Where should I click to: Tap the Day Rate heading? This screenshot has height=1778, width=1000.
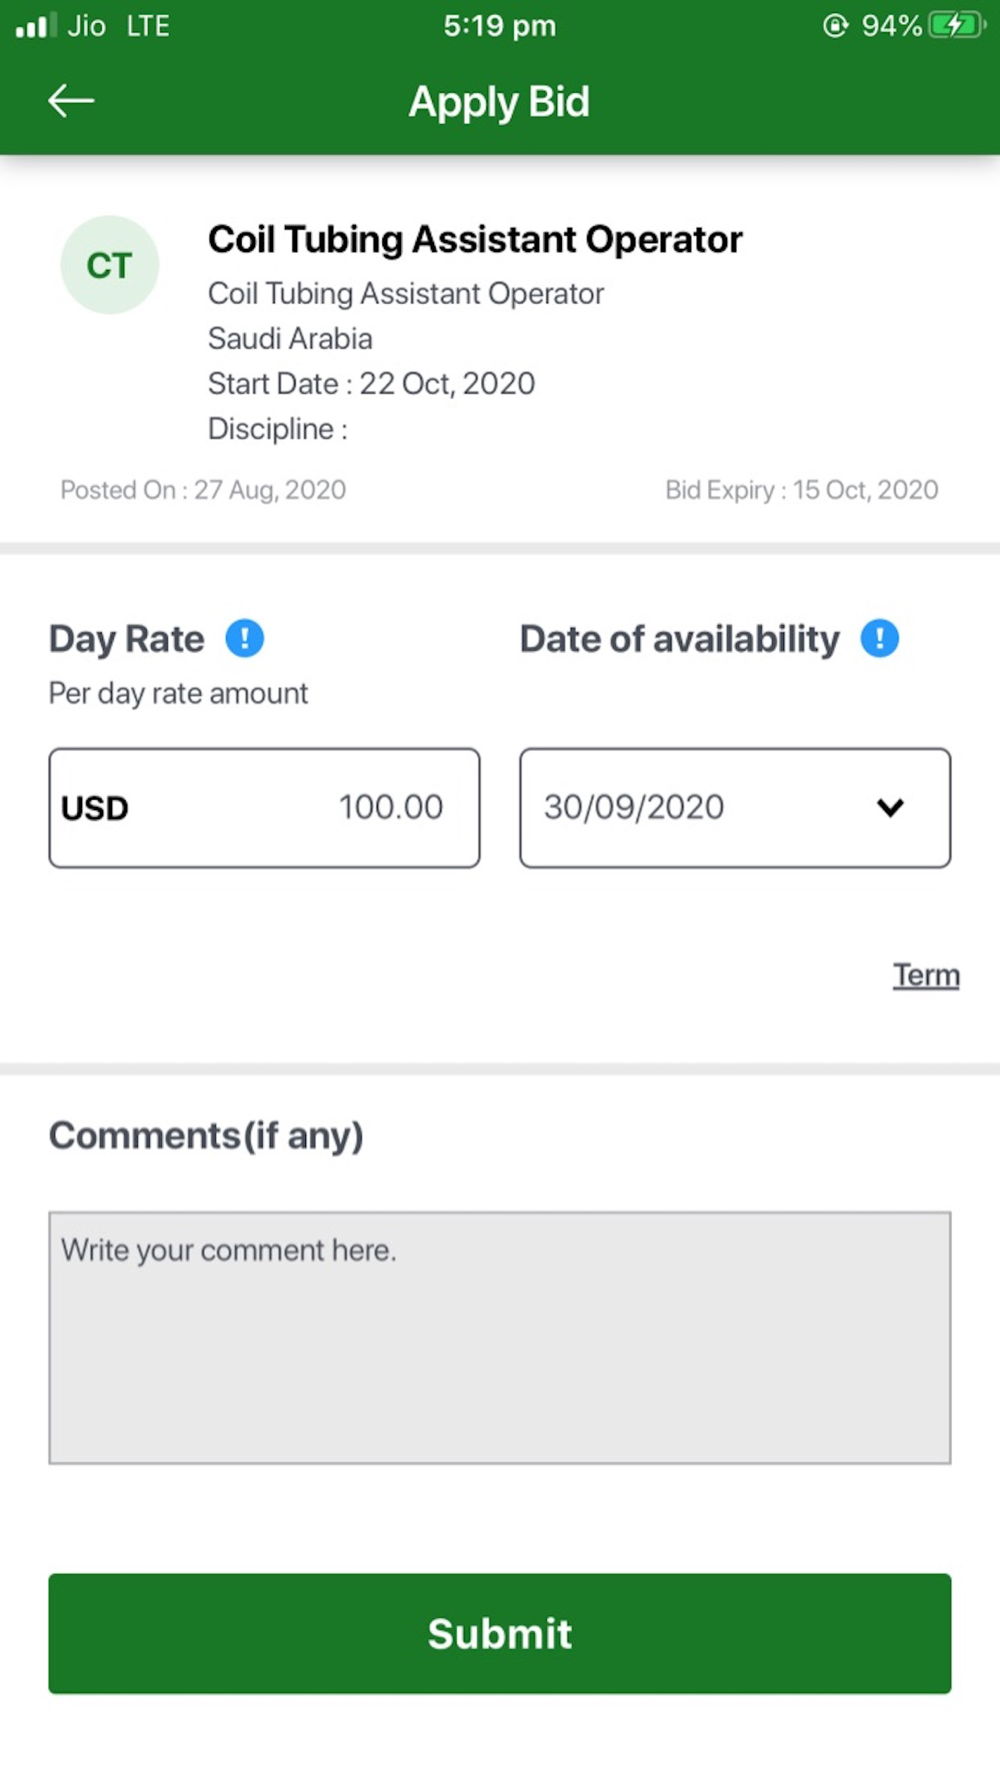(x=126, y=639)
